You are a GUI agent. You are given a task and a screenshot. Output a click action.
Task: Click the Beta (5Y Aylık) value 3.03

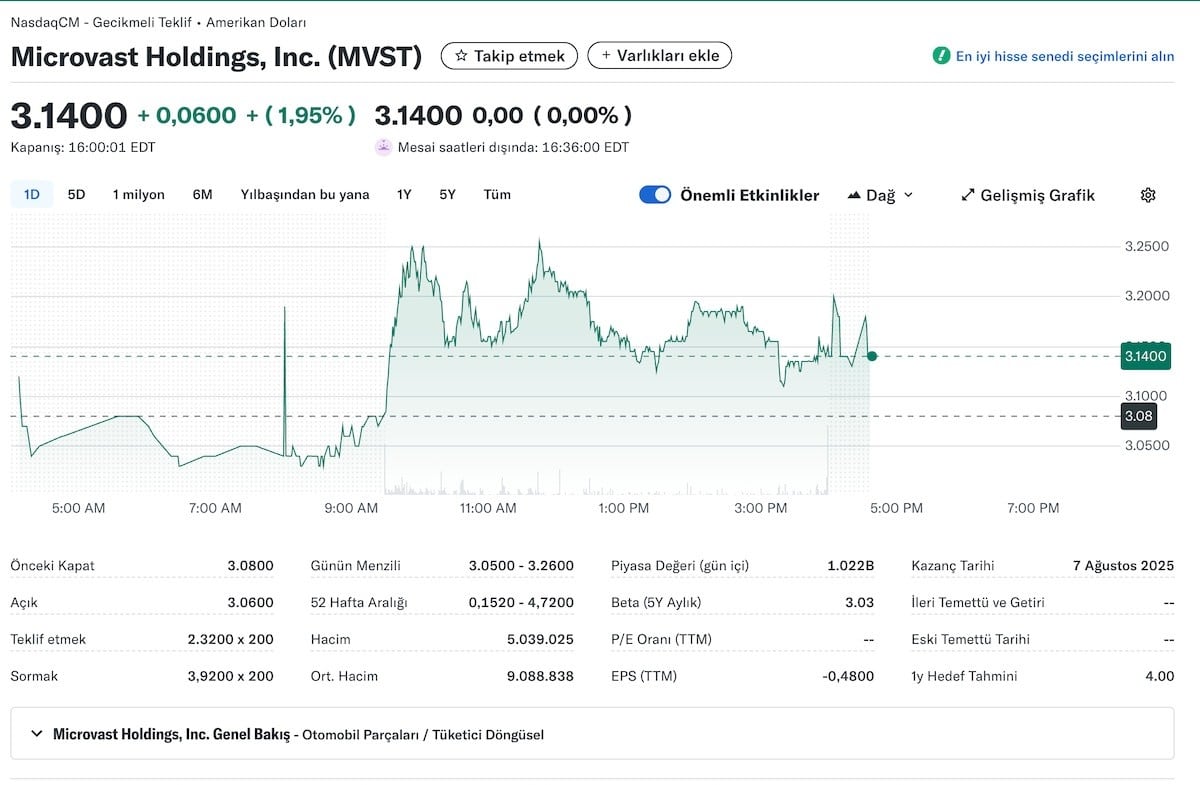tap(859, 603)
